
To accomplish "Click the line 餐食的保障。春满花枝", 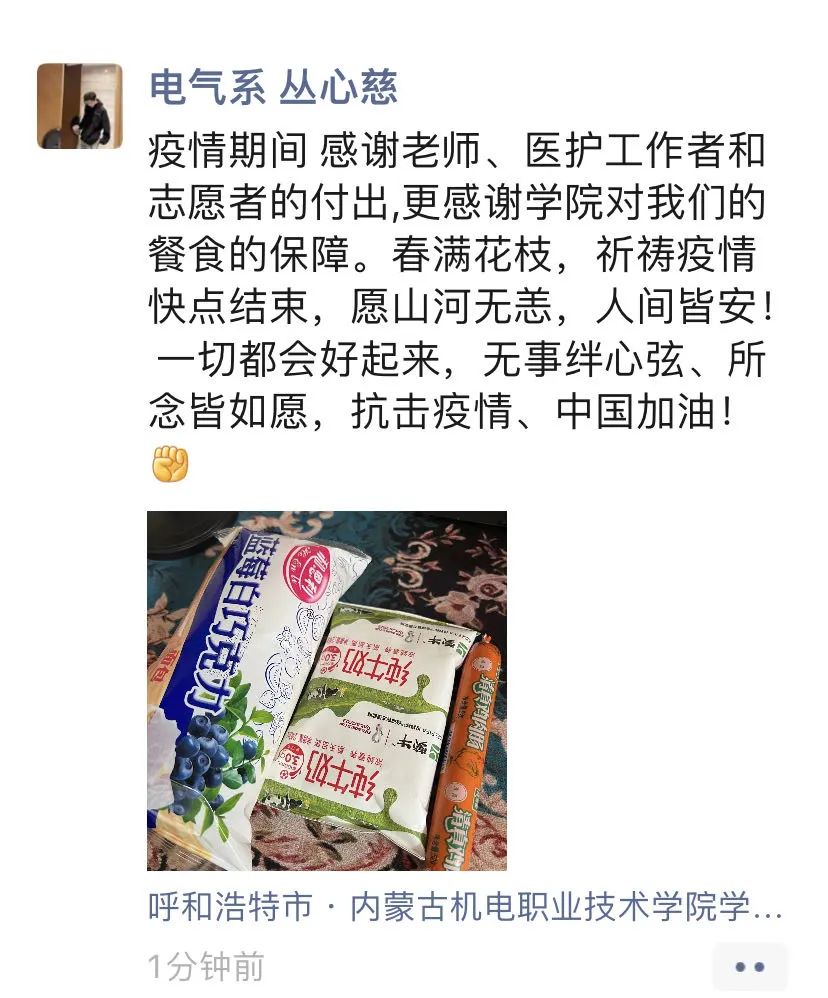I will [x=452, y=255].
